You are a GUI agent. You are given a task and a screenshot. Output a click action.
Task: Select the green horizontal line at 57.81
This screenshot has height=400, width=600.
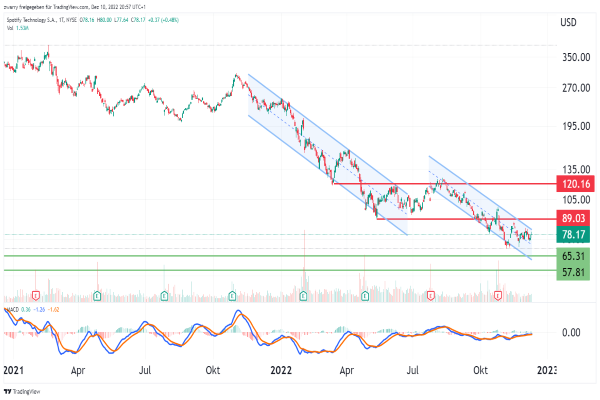[280, 270]
